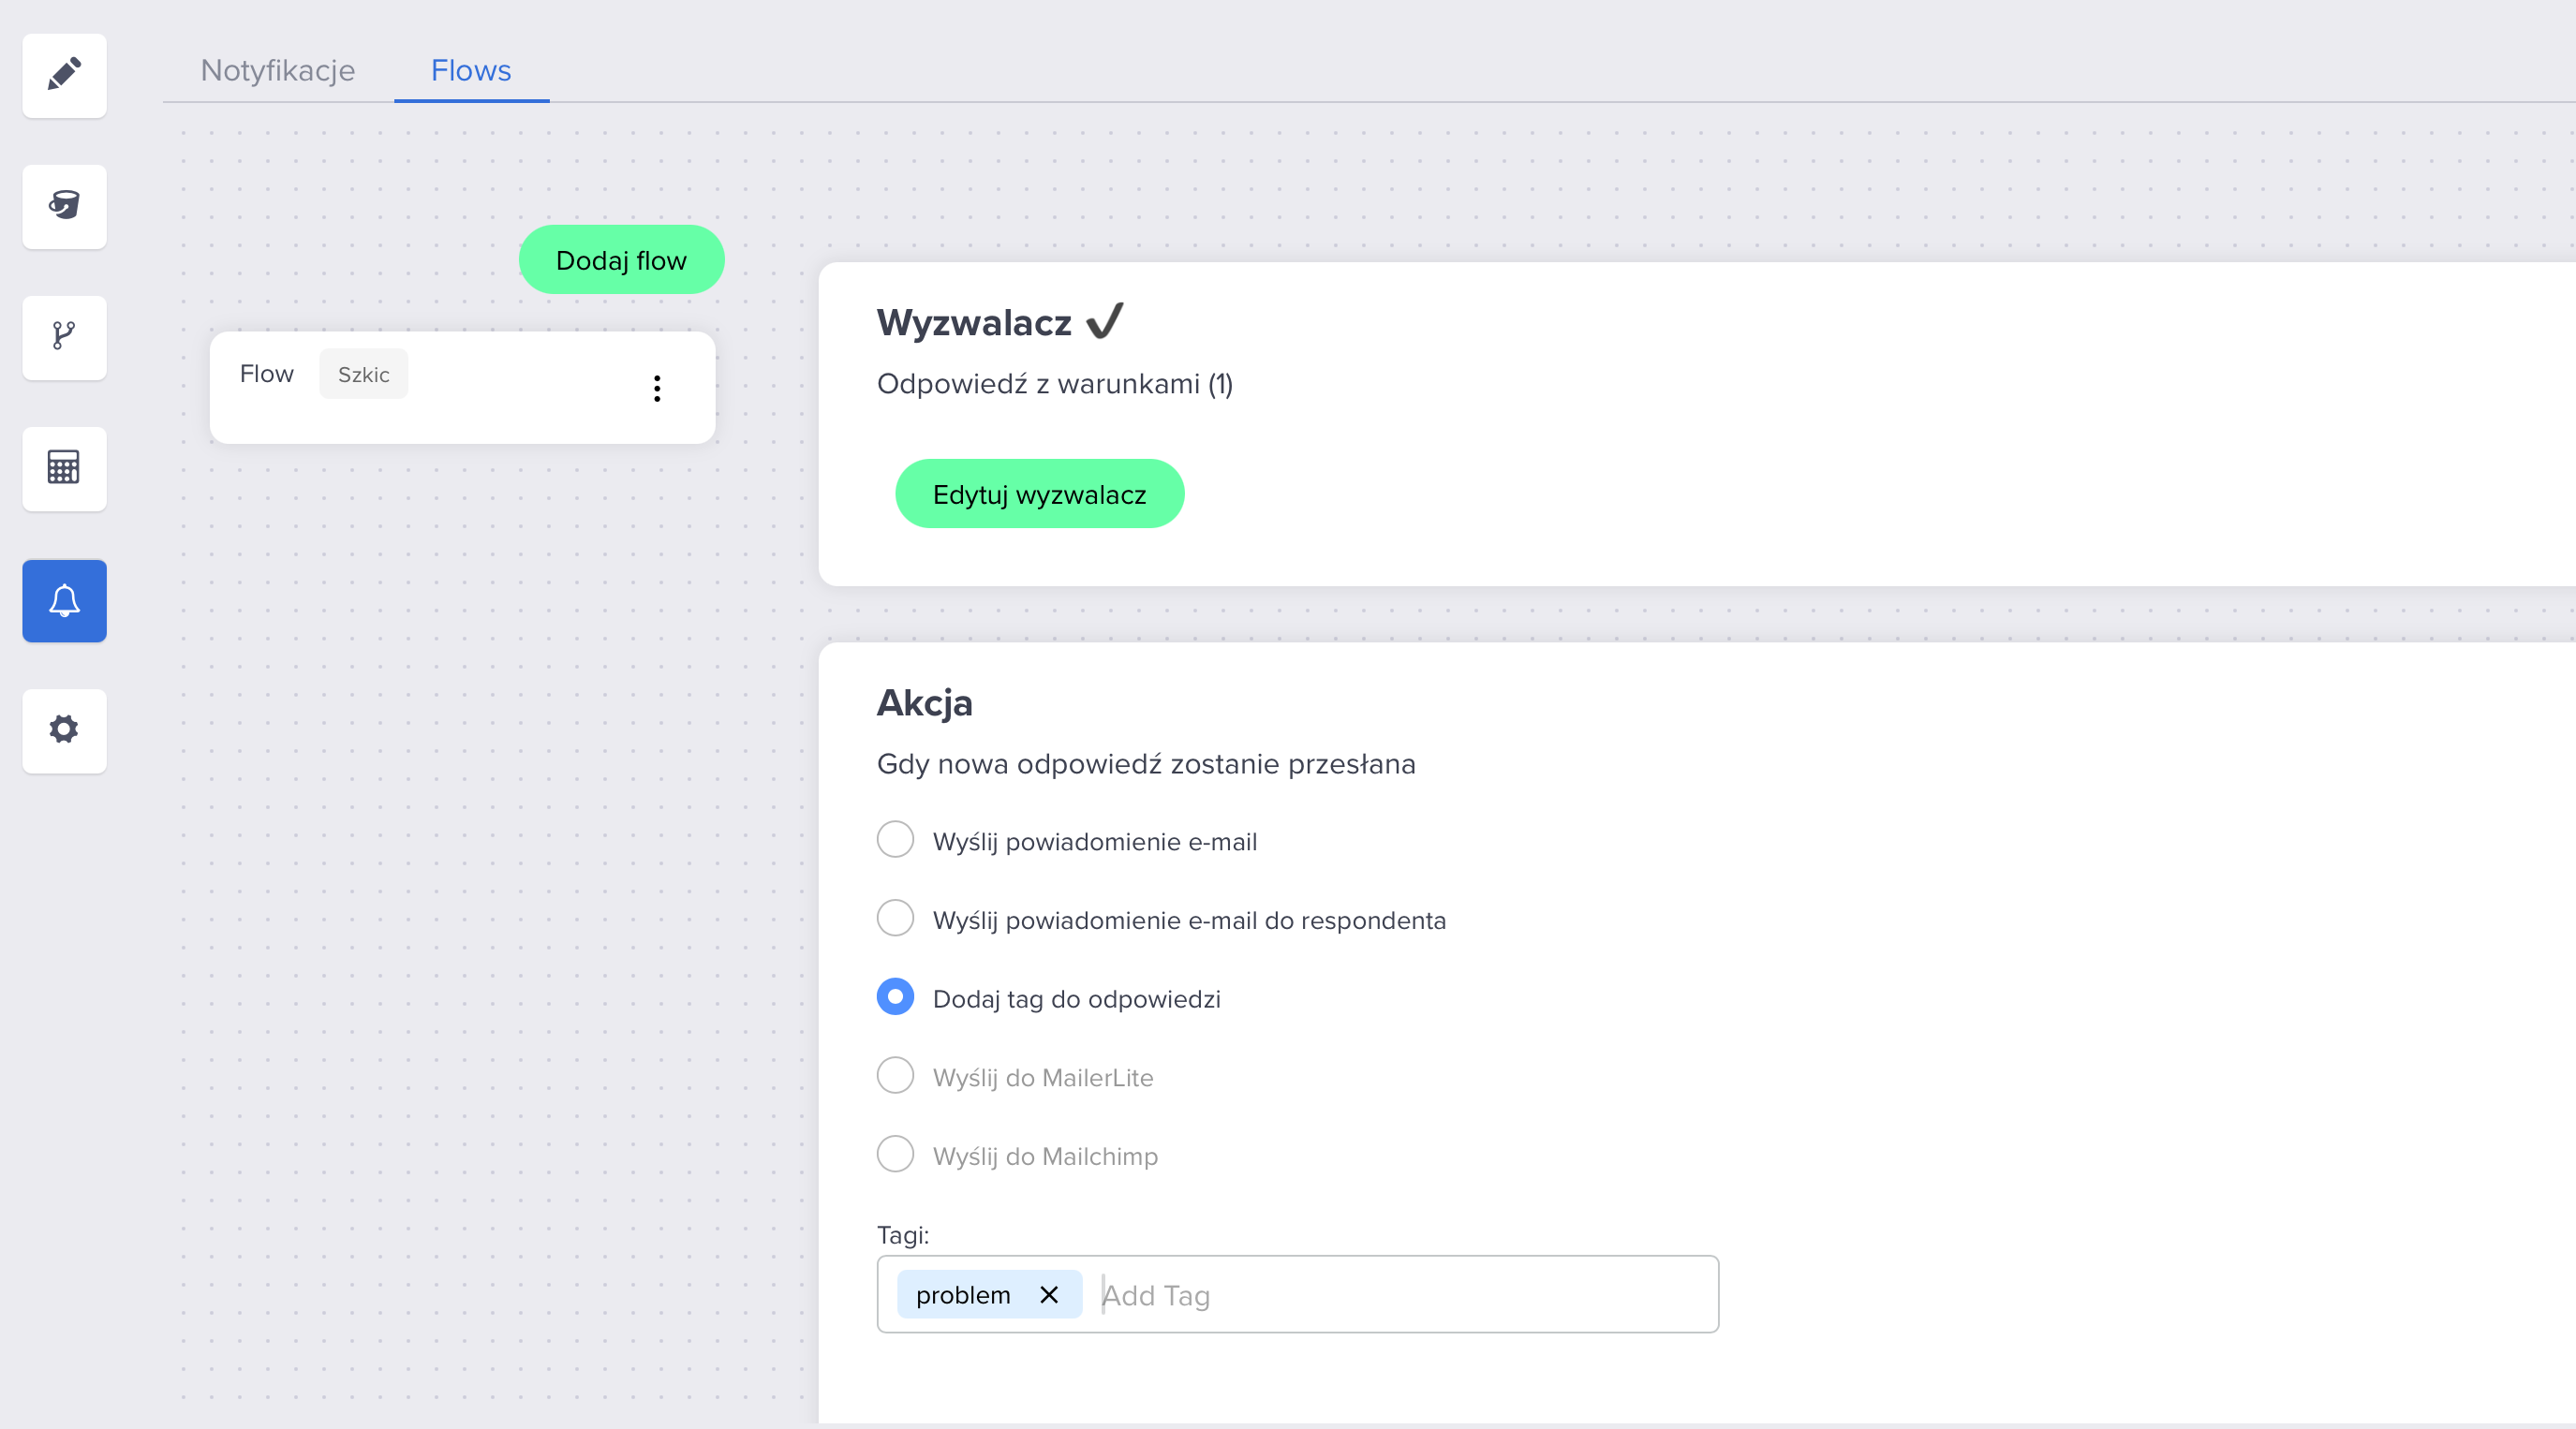Choose Dodaj tag do odpowiedzi option

(895, 997)
